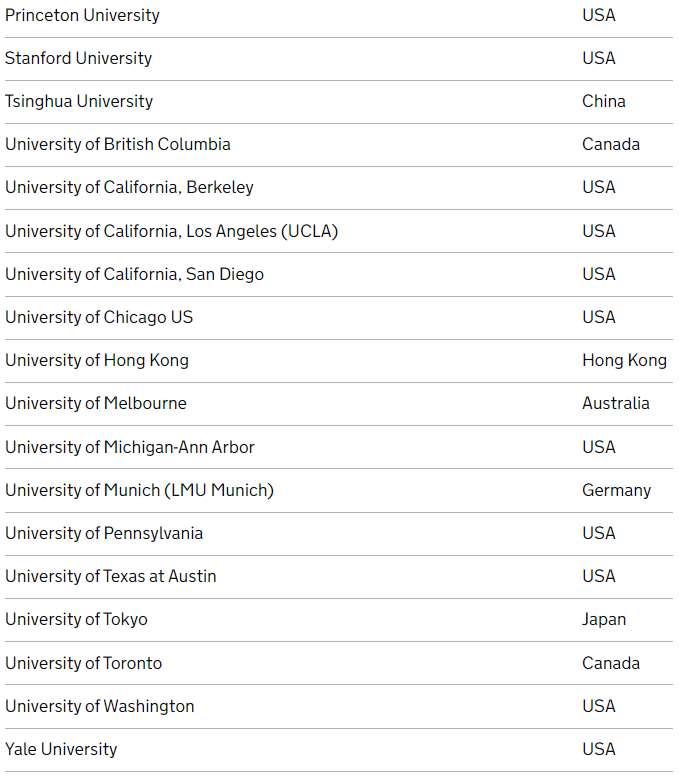The width and height of the screenshot is (679, 777).
Task: Select the Yale University entry
Action: coord(61,750)
